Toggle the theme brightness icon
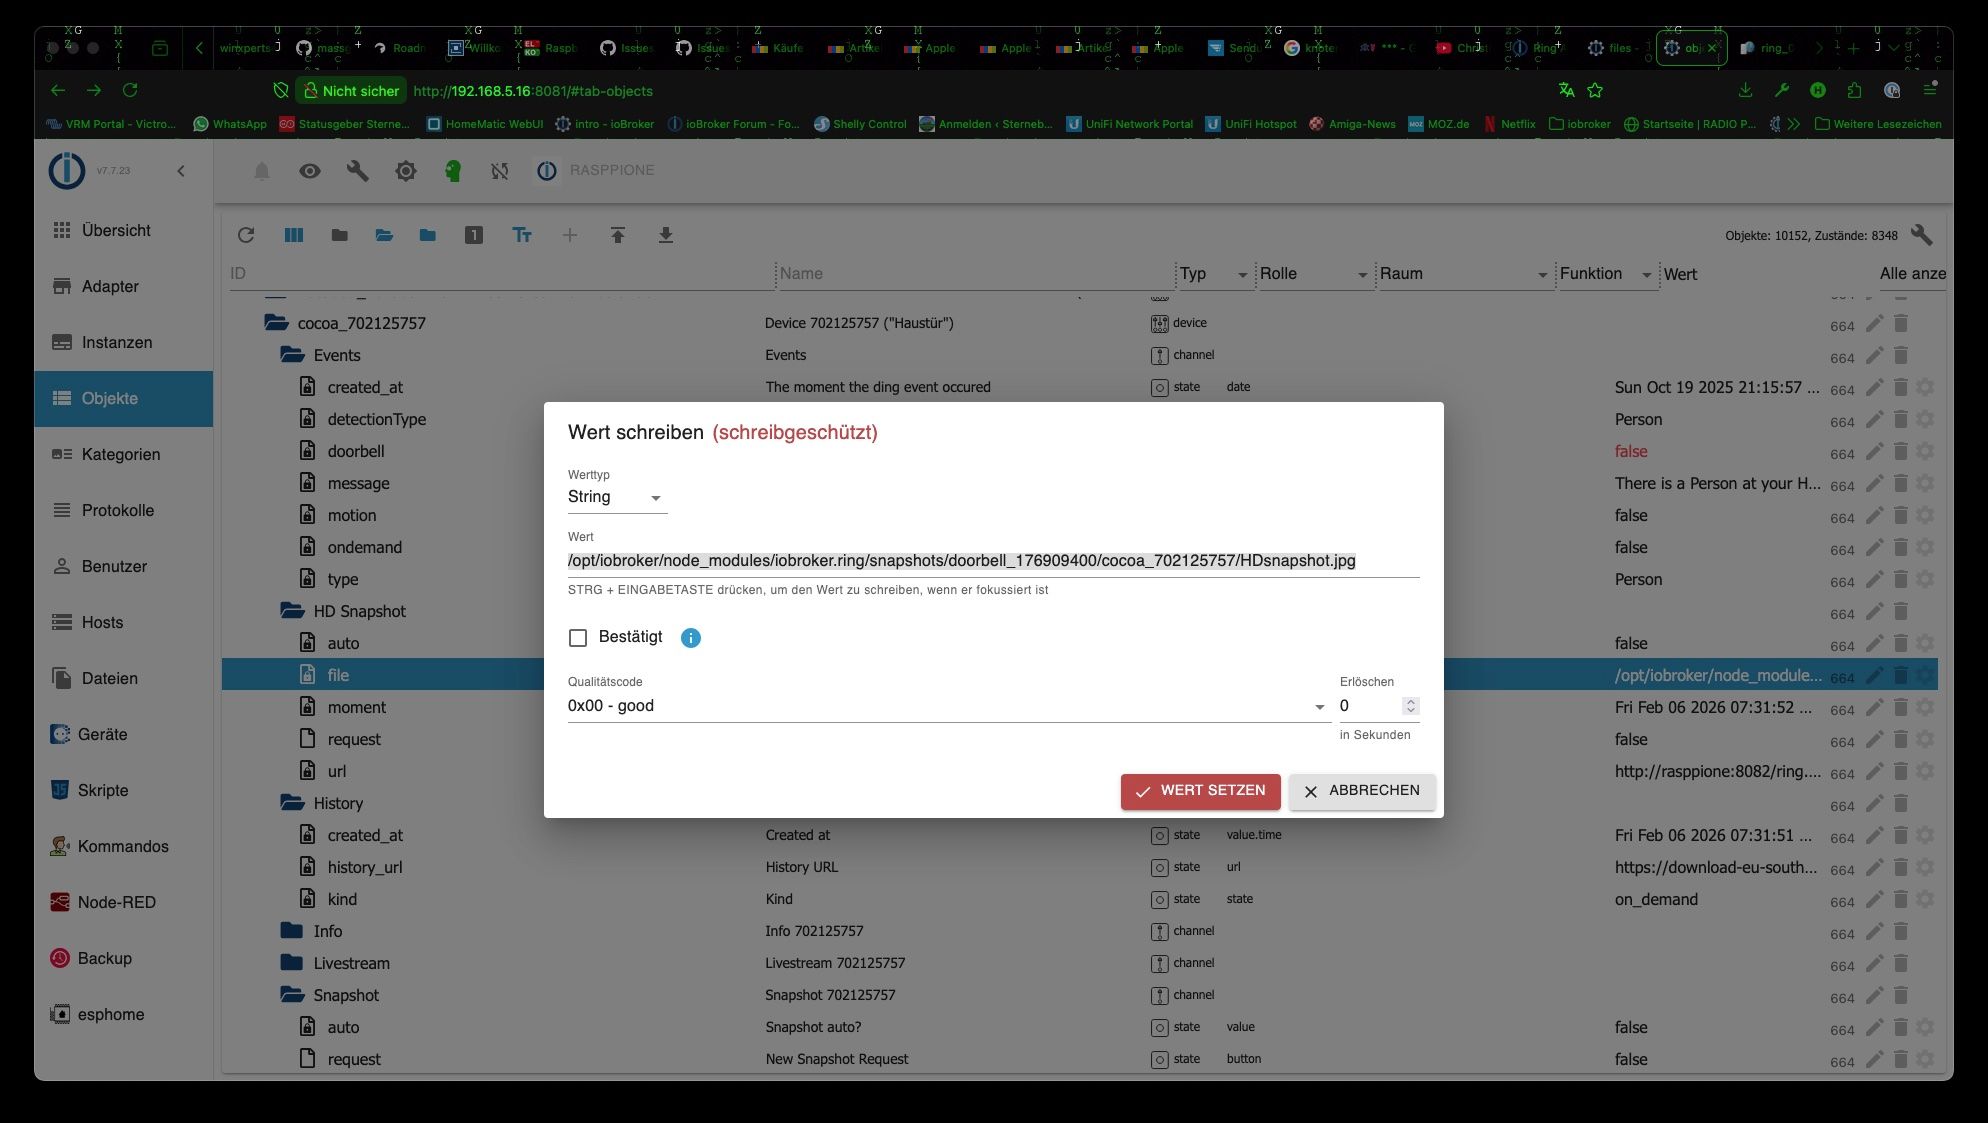This screenshot has height=1123, width=1988. point(405,171)
